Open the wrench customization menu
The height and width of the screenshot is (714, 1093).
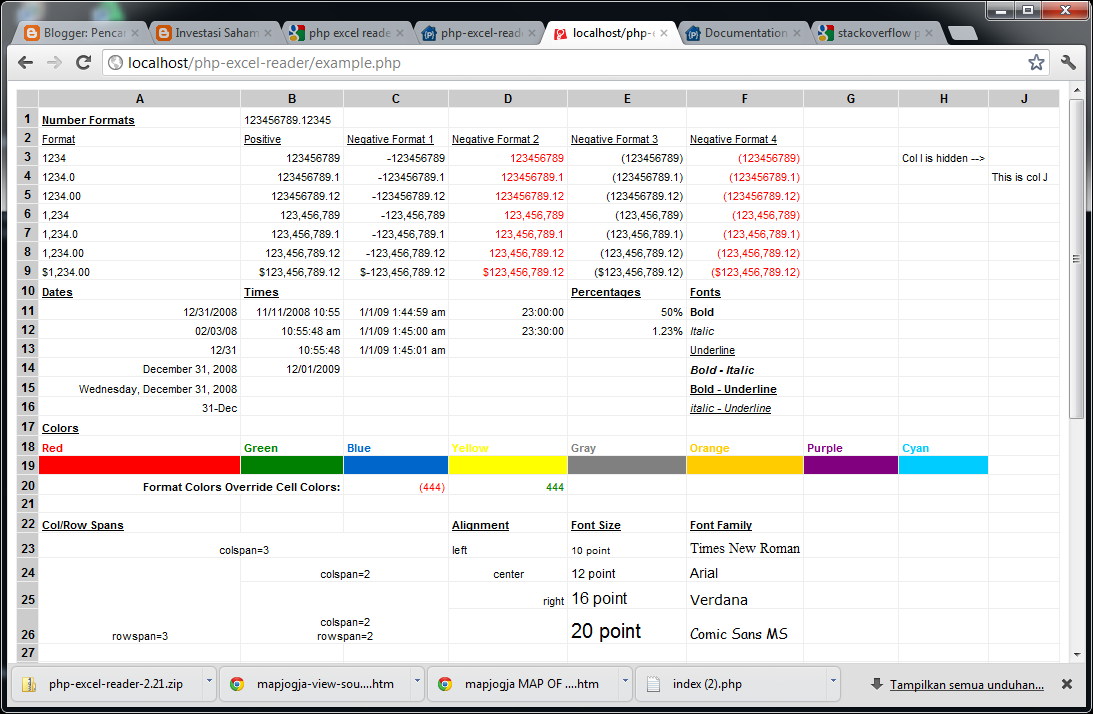(x=1068, y=62)
